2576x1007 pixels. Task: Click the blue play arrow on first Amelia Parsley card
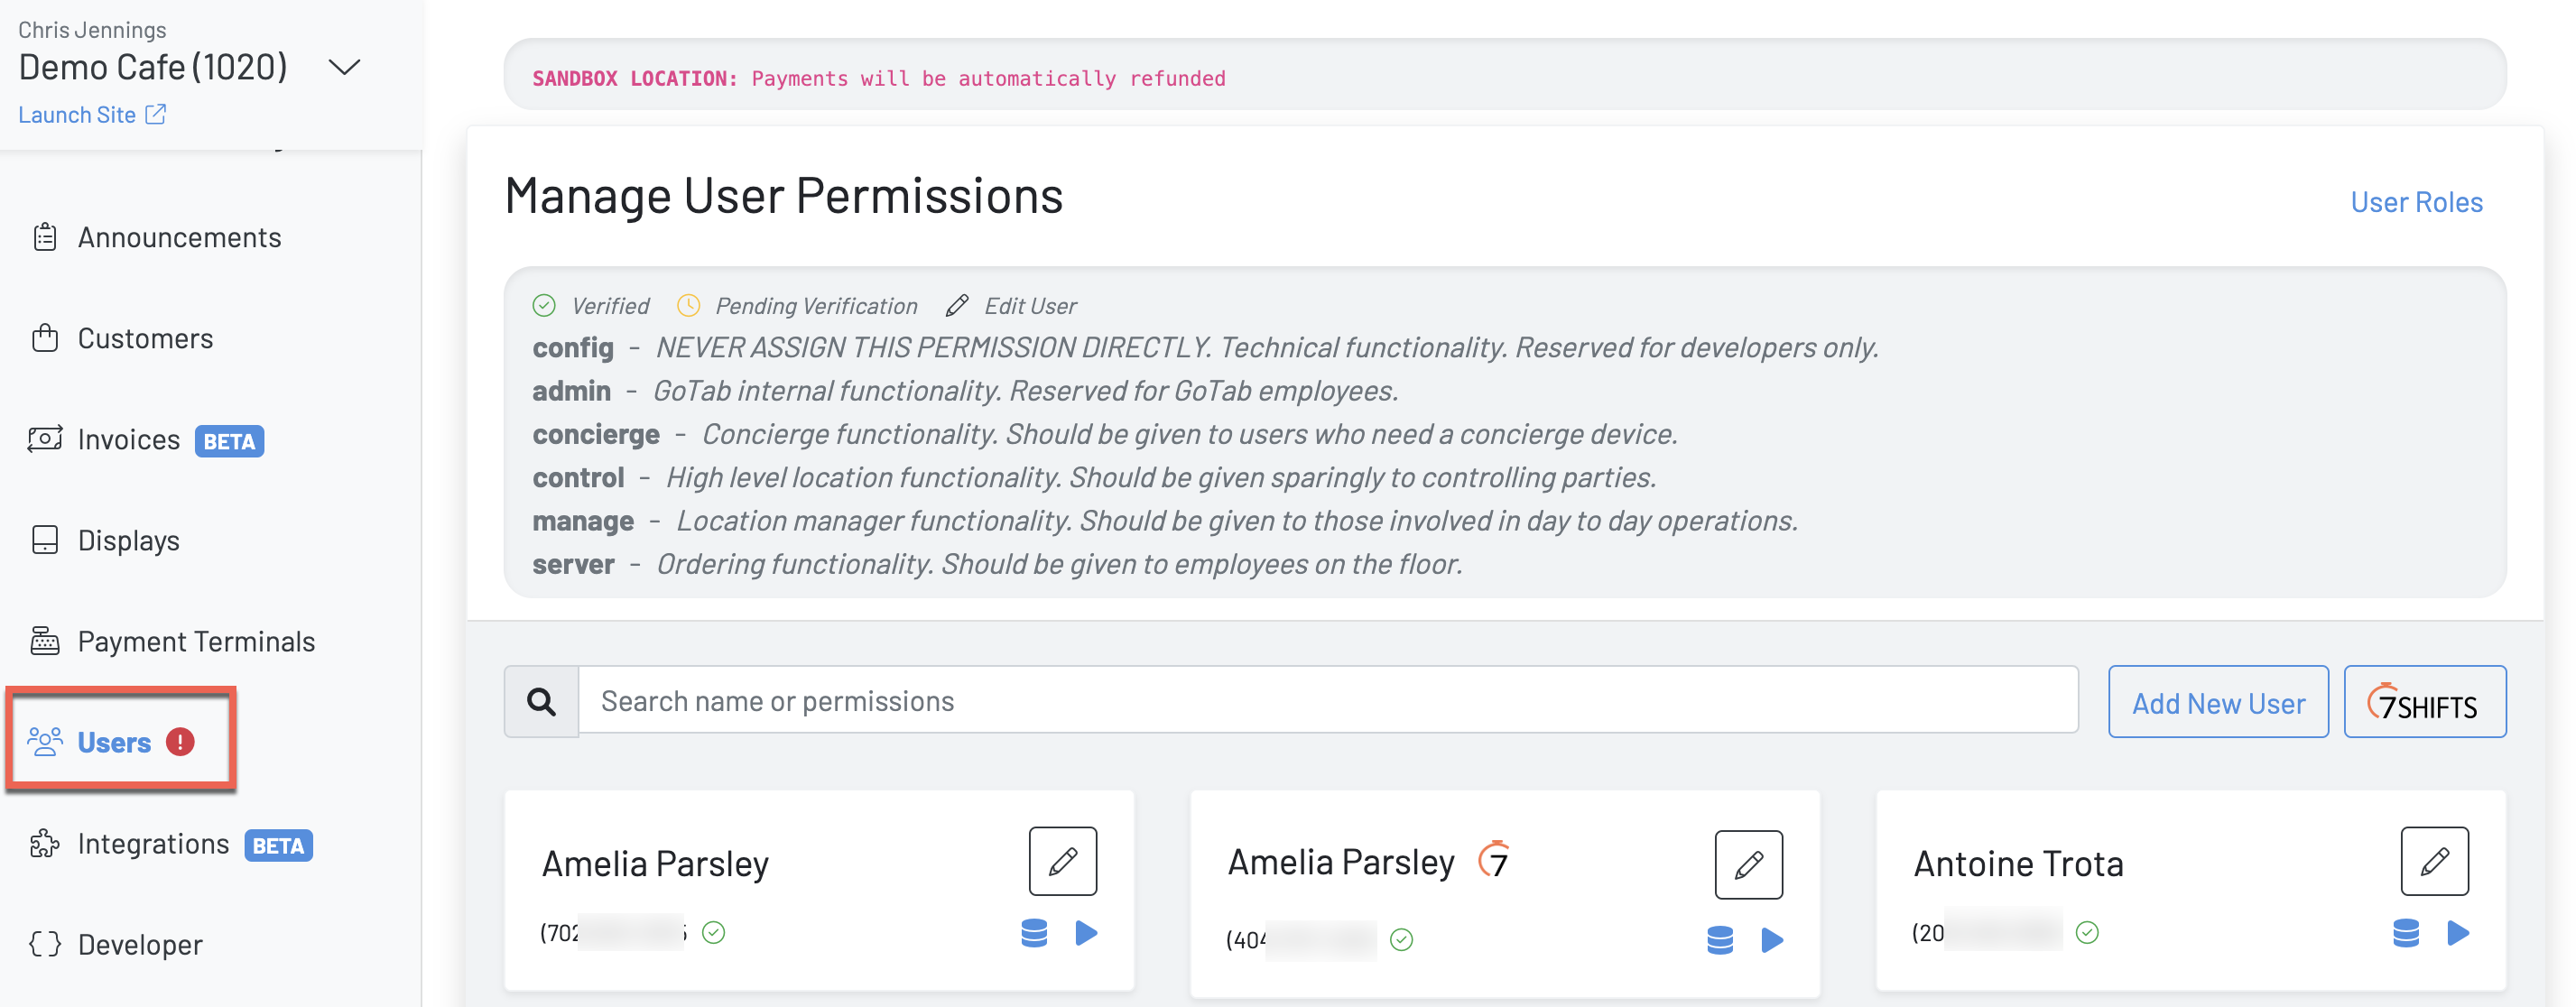1086,932
